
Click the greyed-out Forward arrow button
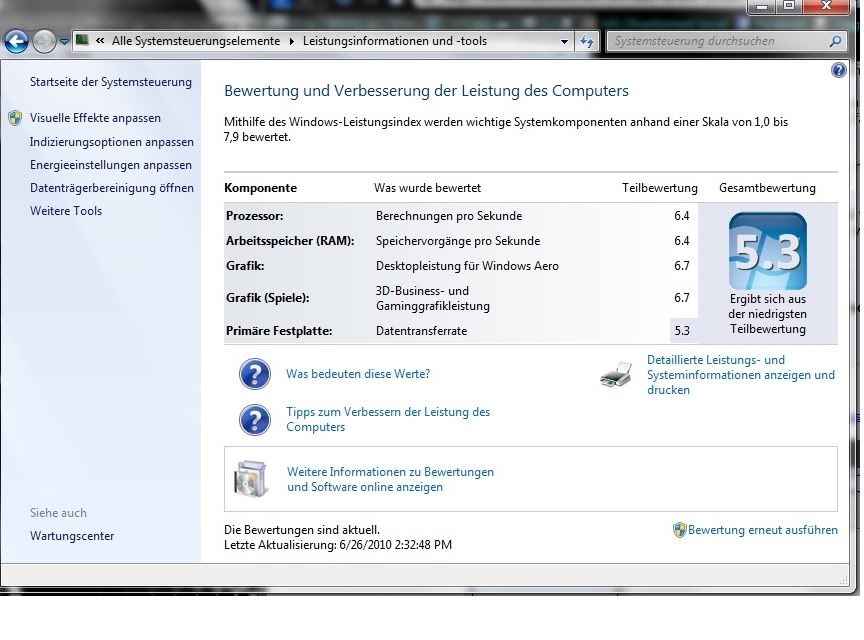[44, 41]
